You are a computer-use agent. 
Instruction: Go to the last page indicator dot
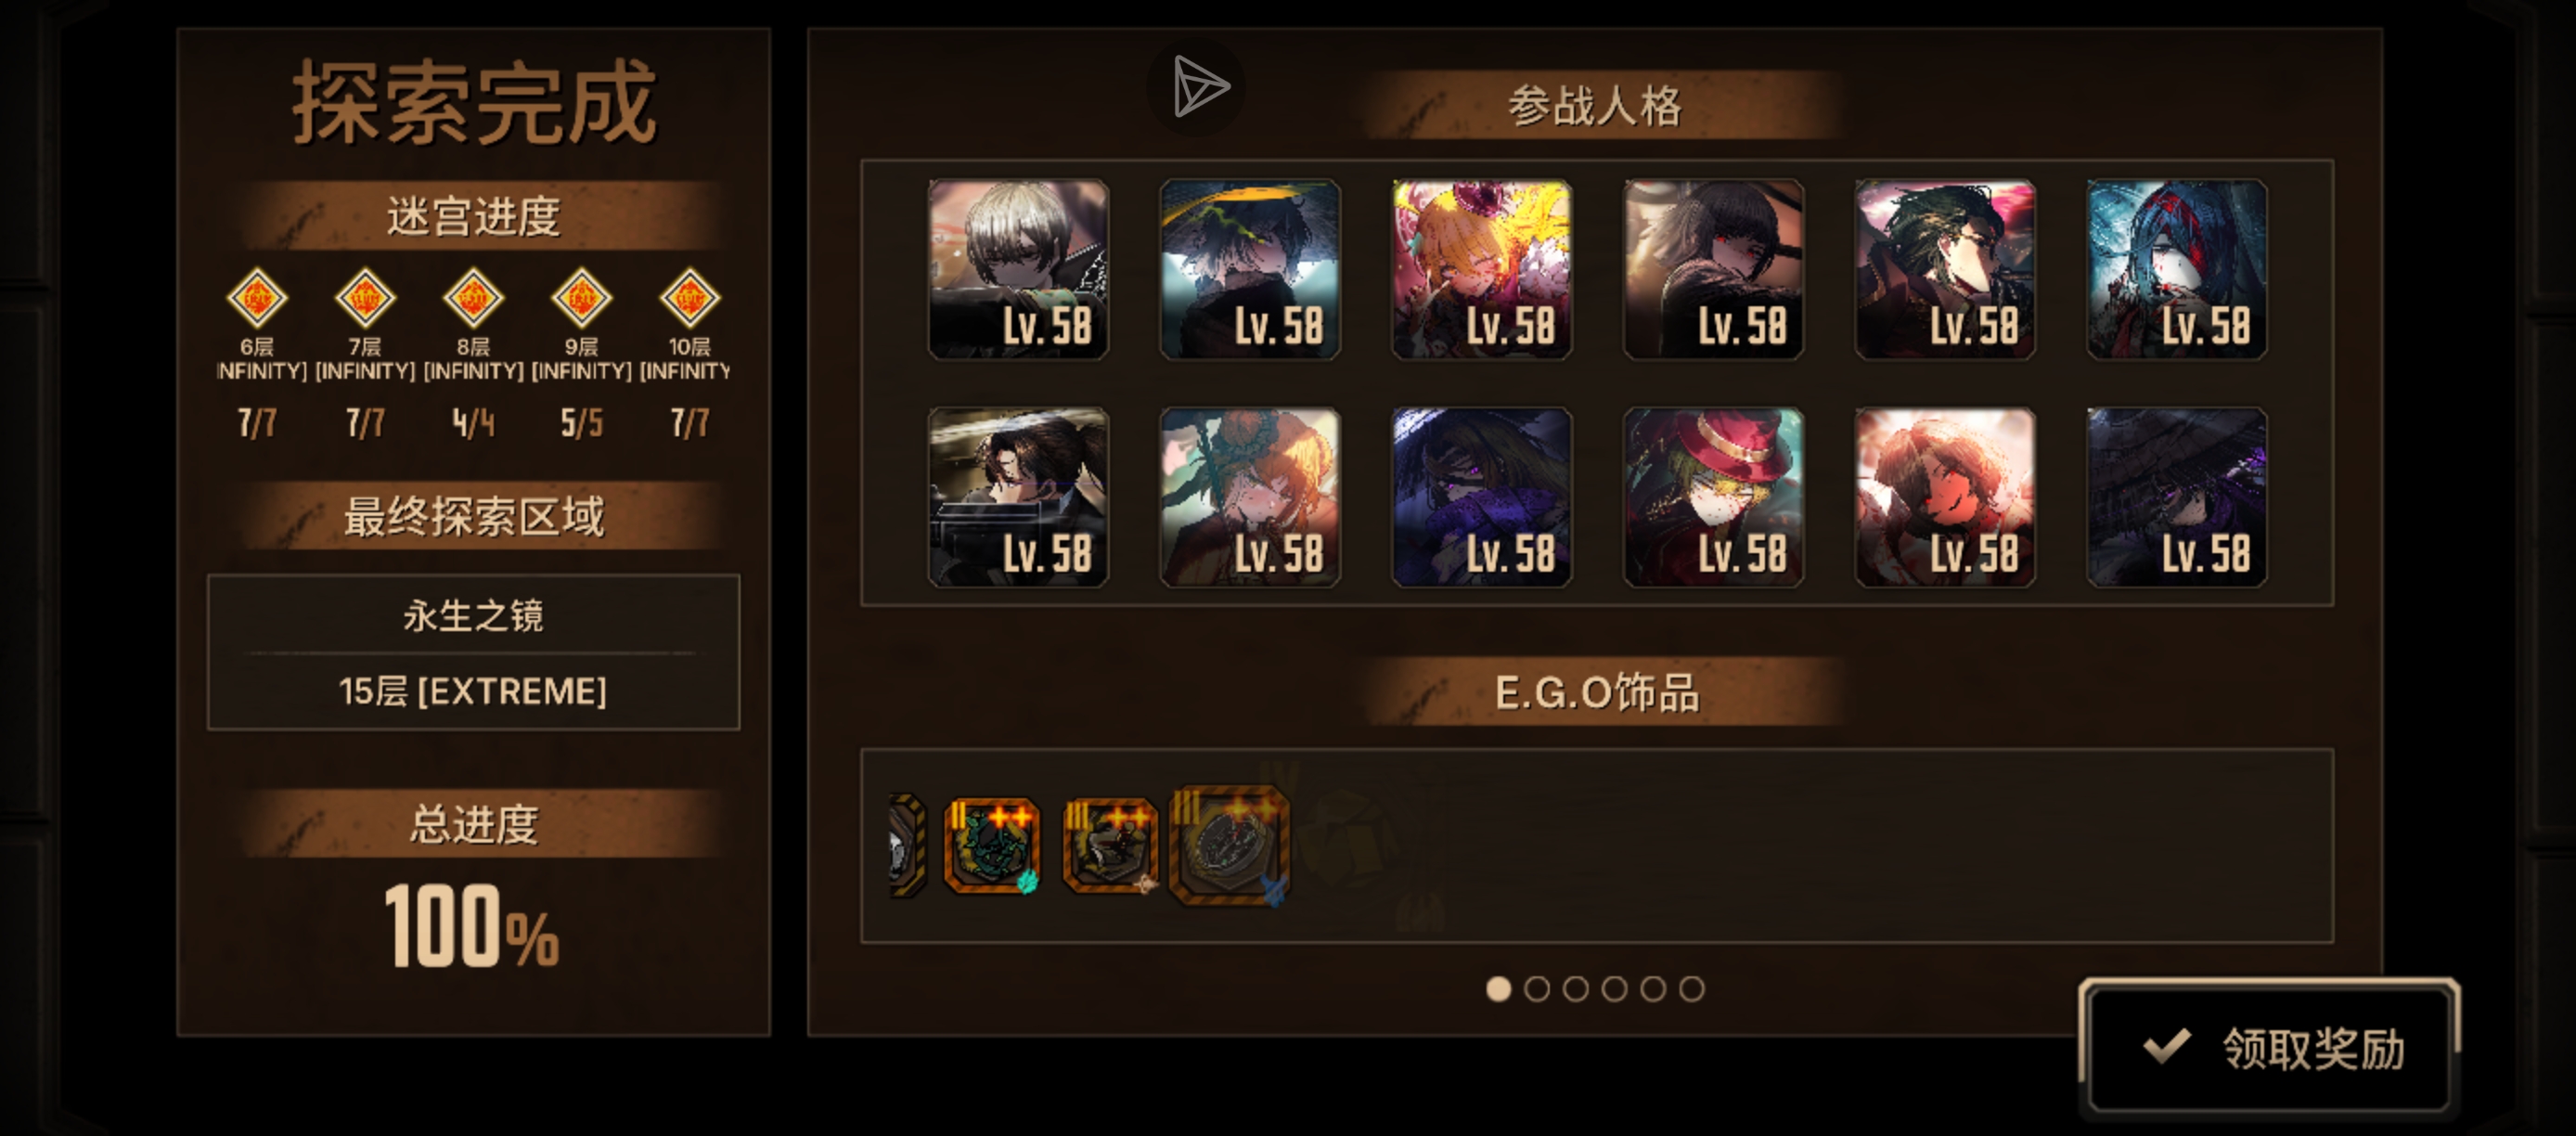(x=1692, y=989)
